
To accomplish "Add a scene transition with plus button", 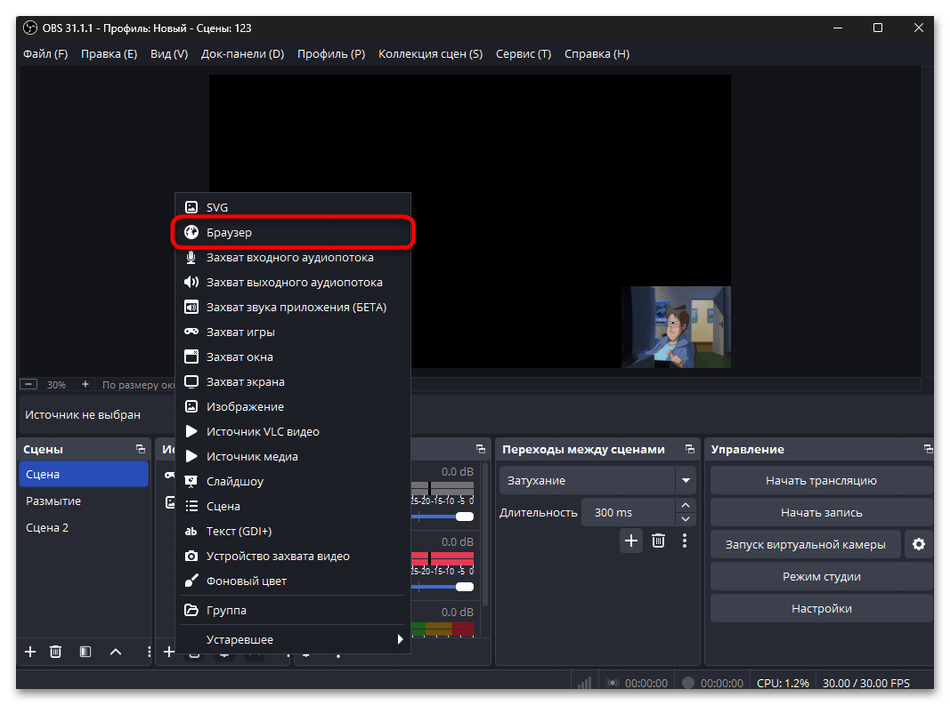I will tap(631, 540).
